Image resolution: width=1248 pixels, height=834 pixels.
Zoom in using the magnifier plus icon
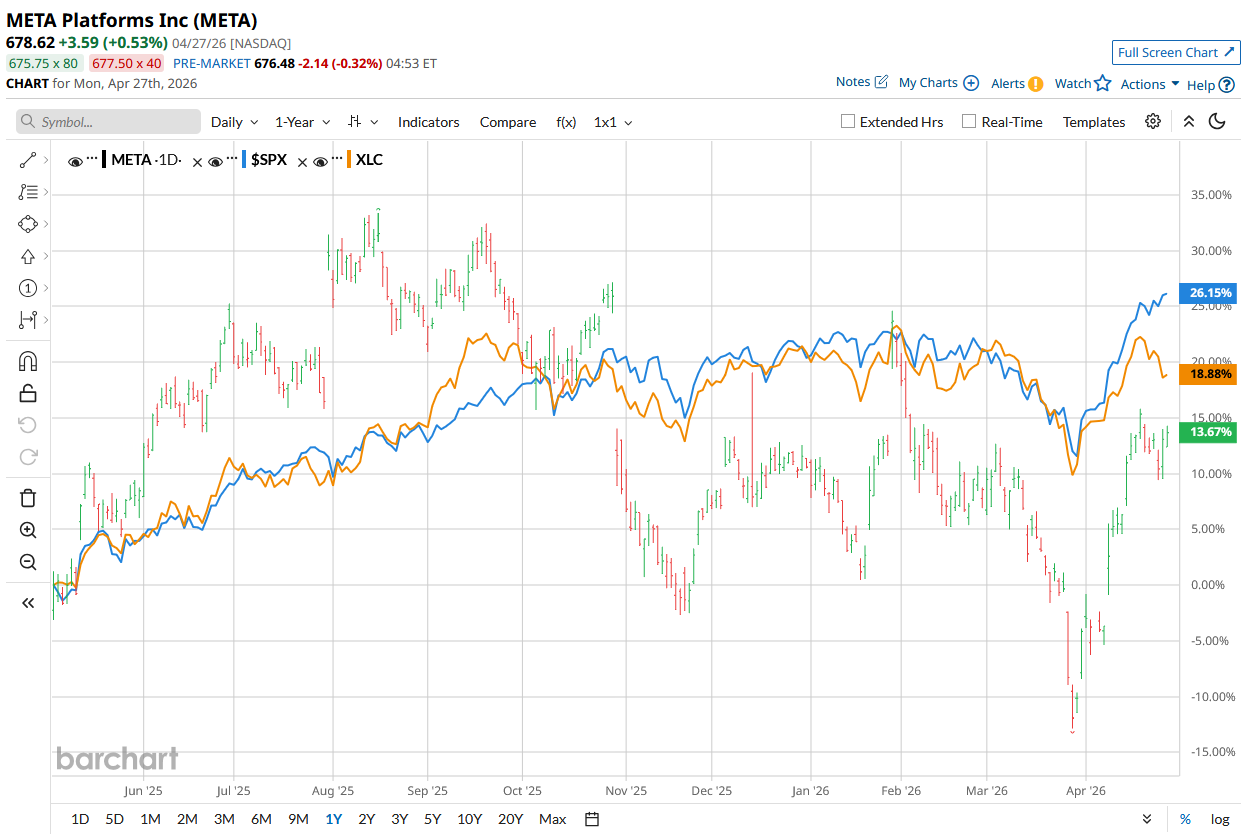[28, 530]
